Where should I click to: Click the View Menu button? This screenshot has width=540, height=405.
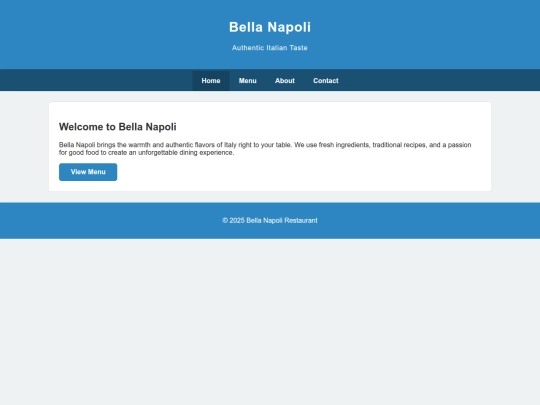pyautogui.click(x=88, y=172)
